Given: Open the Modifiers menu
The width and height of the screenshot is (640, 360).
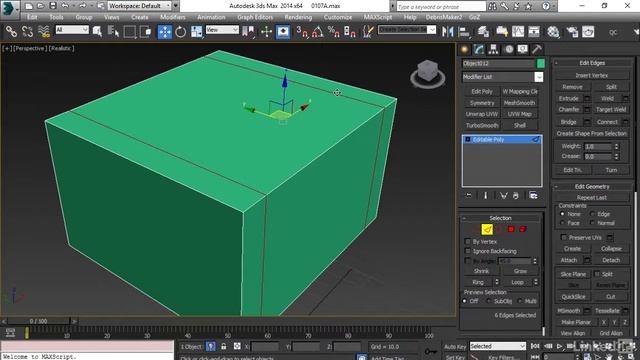Looking at the screenshot, I should [173, 17].
